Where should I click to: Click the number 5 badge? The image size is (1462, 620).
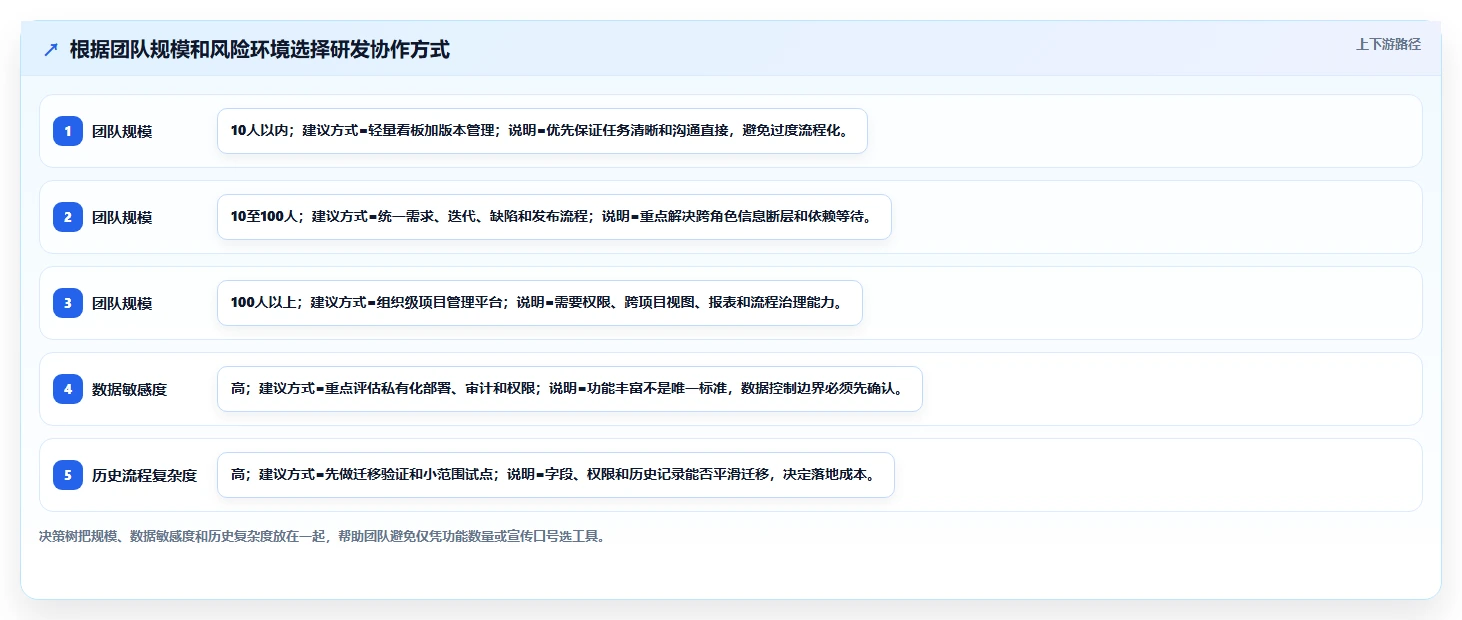(68, 475)
